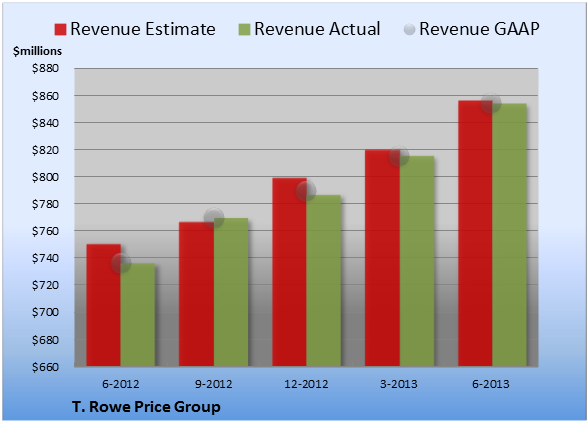Select the Revenue GAAP legend label

pyautogui.click(x=479, y=29)
